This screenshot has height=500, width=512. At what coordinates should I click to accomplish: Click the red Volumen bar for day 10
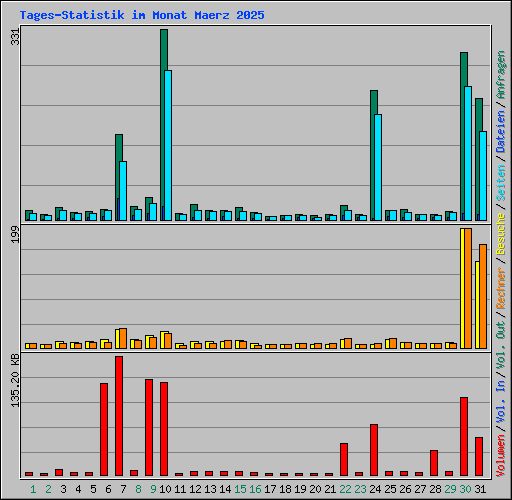point(164,429)
